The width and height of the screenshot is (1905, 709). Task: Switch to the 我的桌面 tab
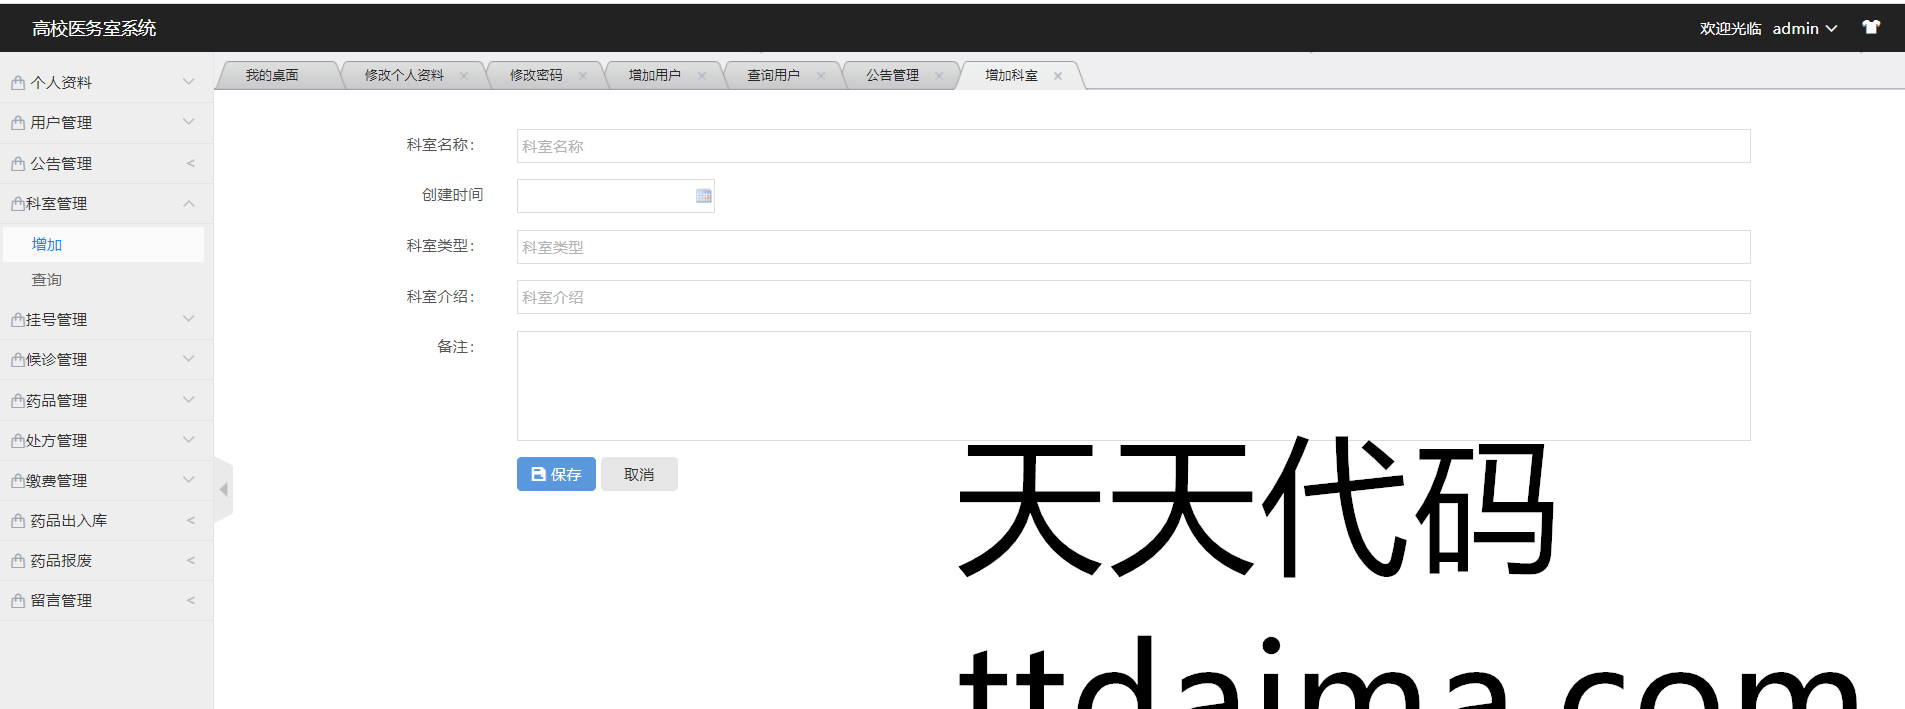coord(272,75)
